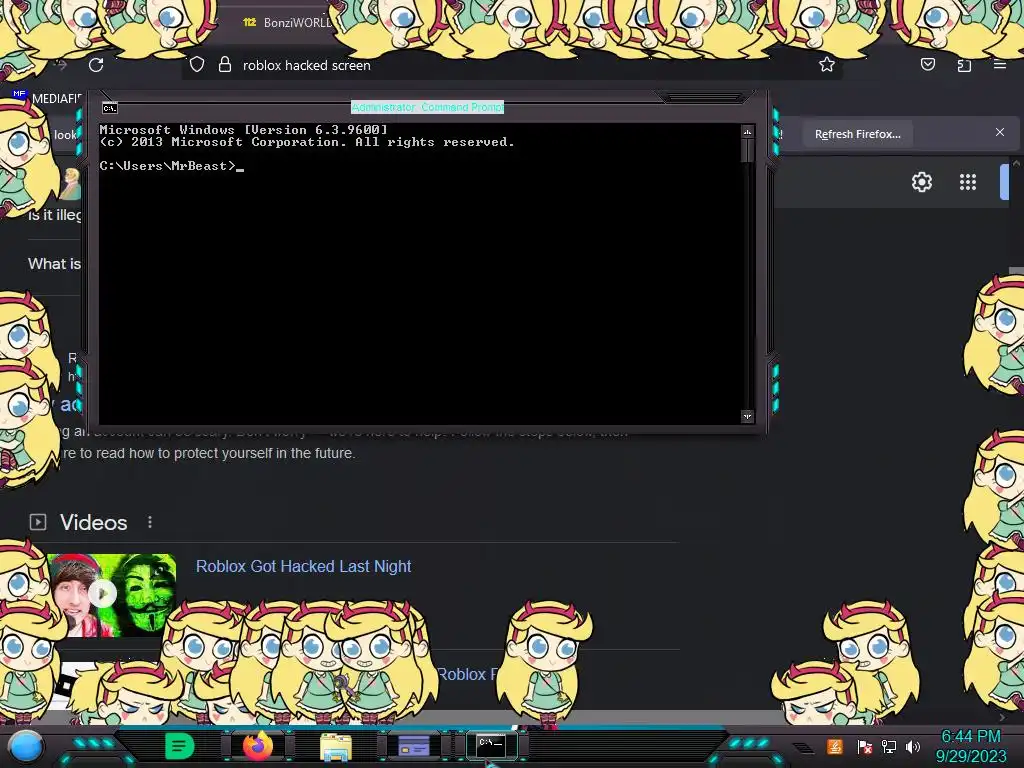The image size is (1024, 768).
Task: Open the Videos section options menu
Action: tap(150, 522)
